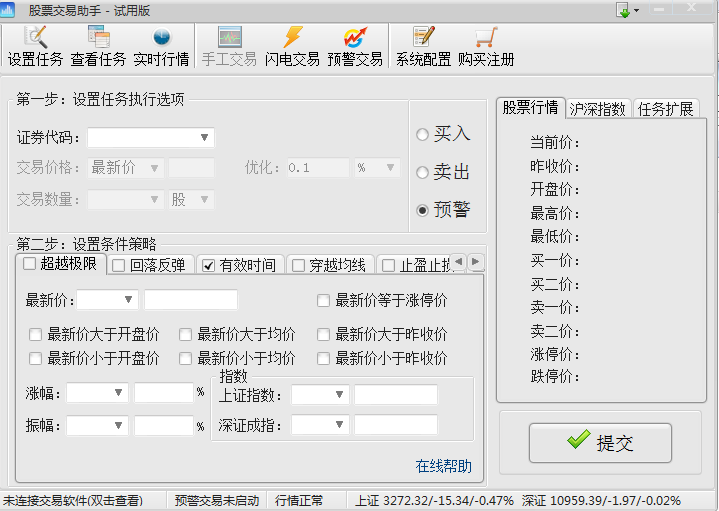The width and height of the screenshot is (719, 511).
Task: Expand the 证券代码 dropdown
Action: [x=205, y=138]
